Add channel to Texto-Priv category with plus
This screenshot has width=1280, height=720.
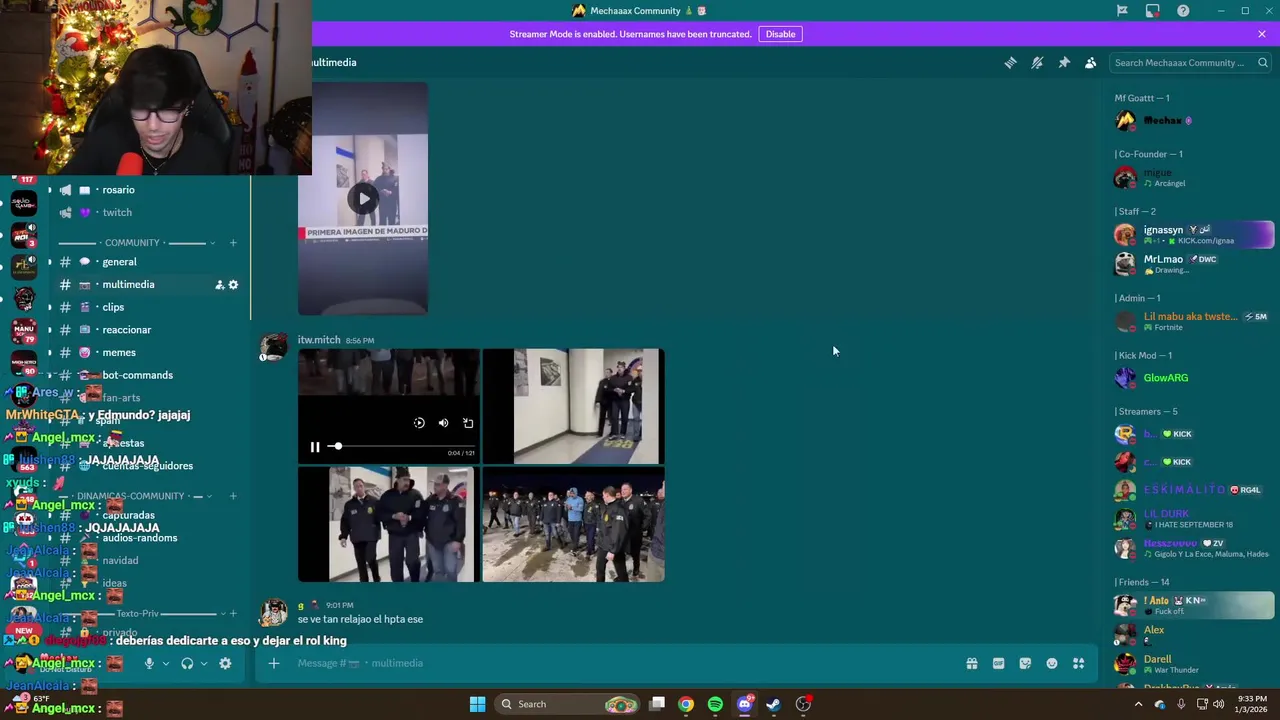tap(233, 614)
